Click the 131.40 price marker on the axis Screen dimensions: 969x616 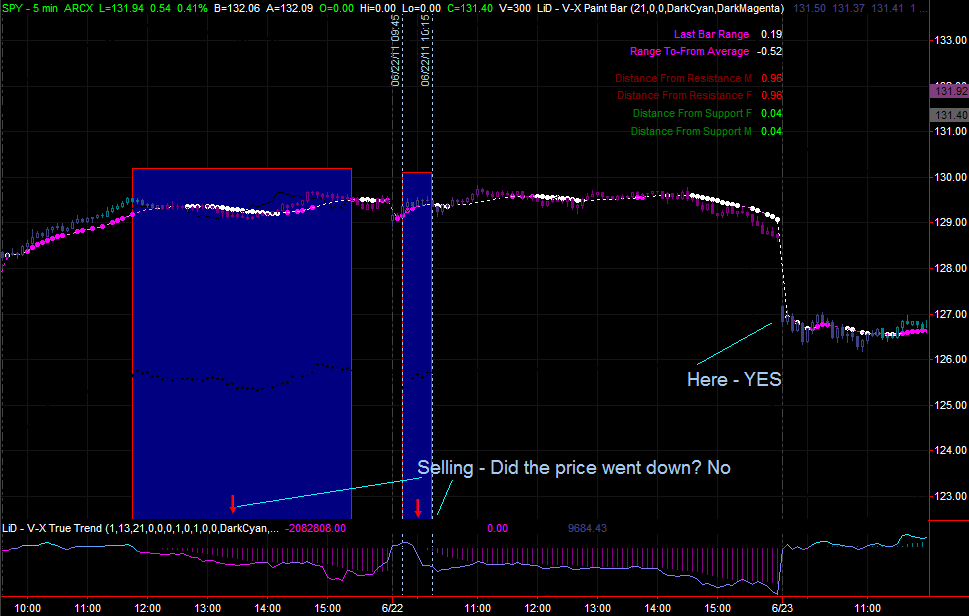tap(950, 116)
